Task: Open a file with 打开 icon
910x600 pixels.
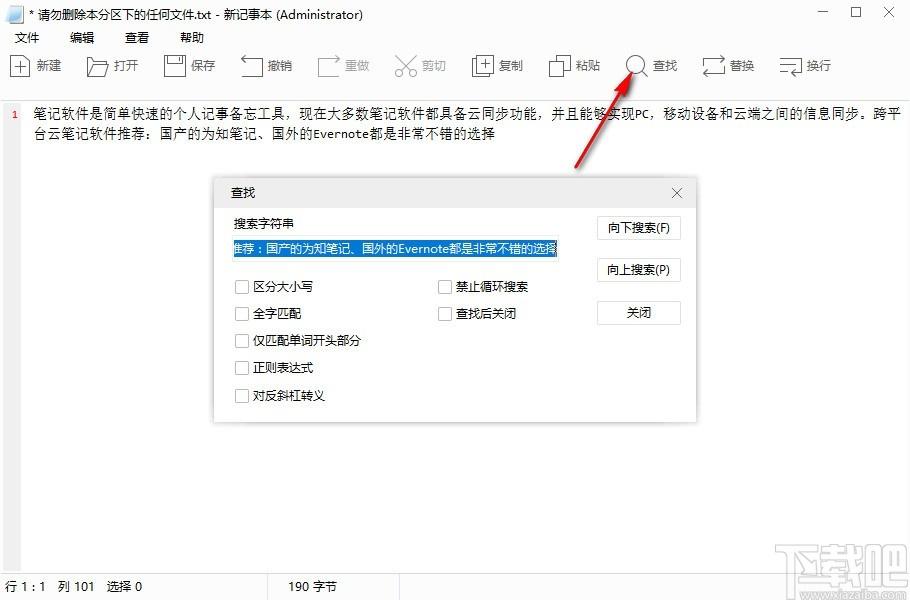Action: tap(97, 66)
